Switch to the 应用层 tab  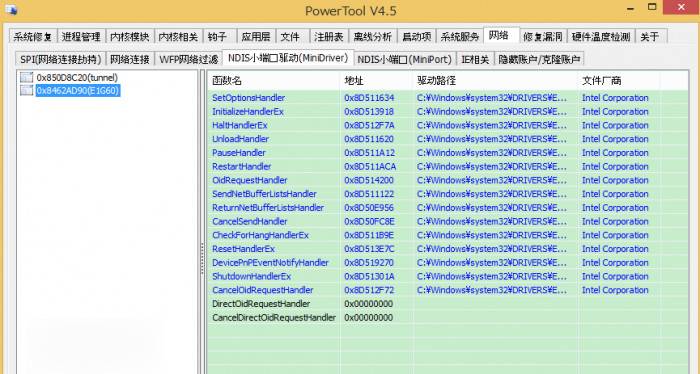(256, 37)
